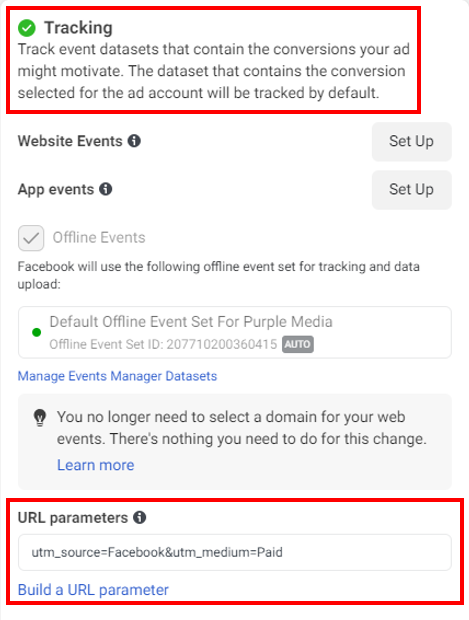The width and height of the screenshot is (469, 620).
Task: Toggle the Offline Events checkbox
Action: [31, 238]
